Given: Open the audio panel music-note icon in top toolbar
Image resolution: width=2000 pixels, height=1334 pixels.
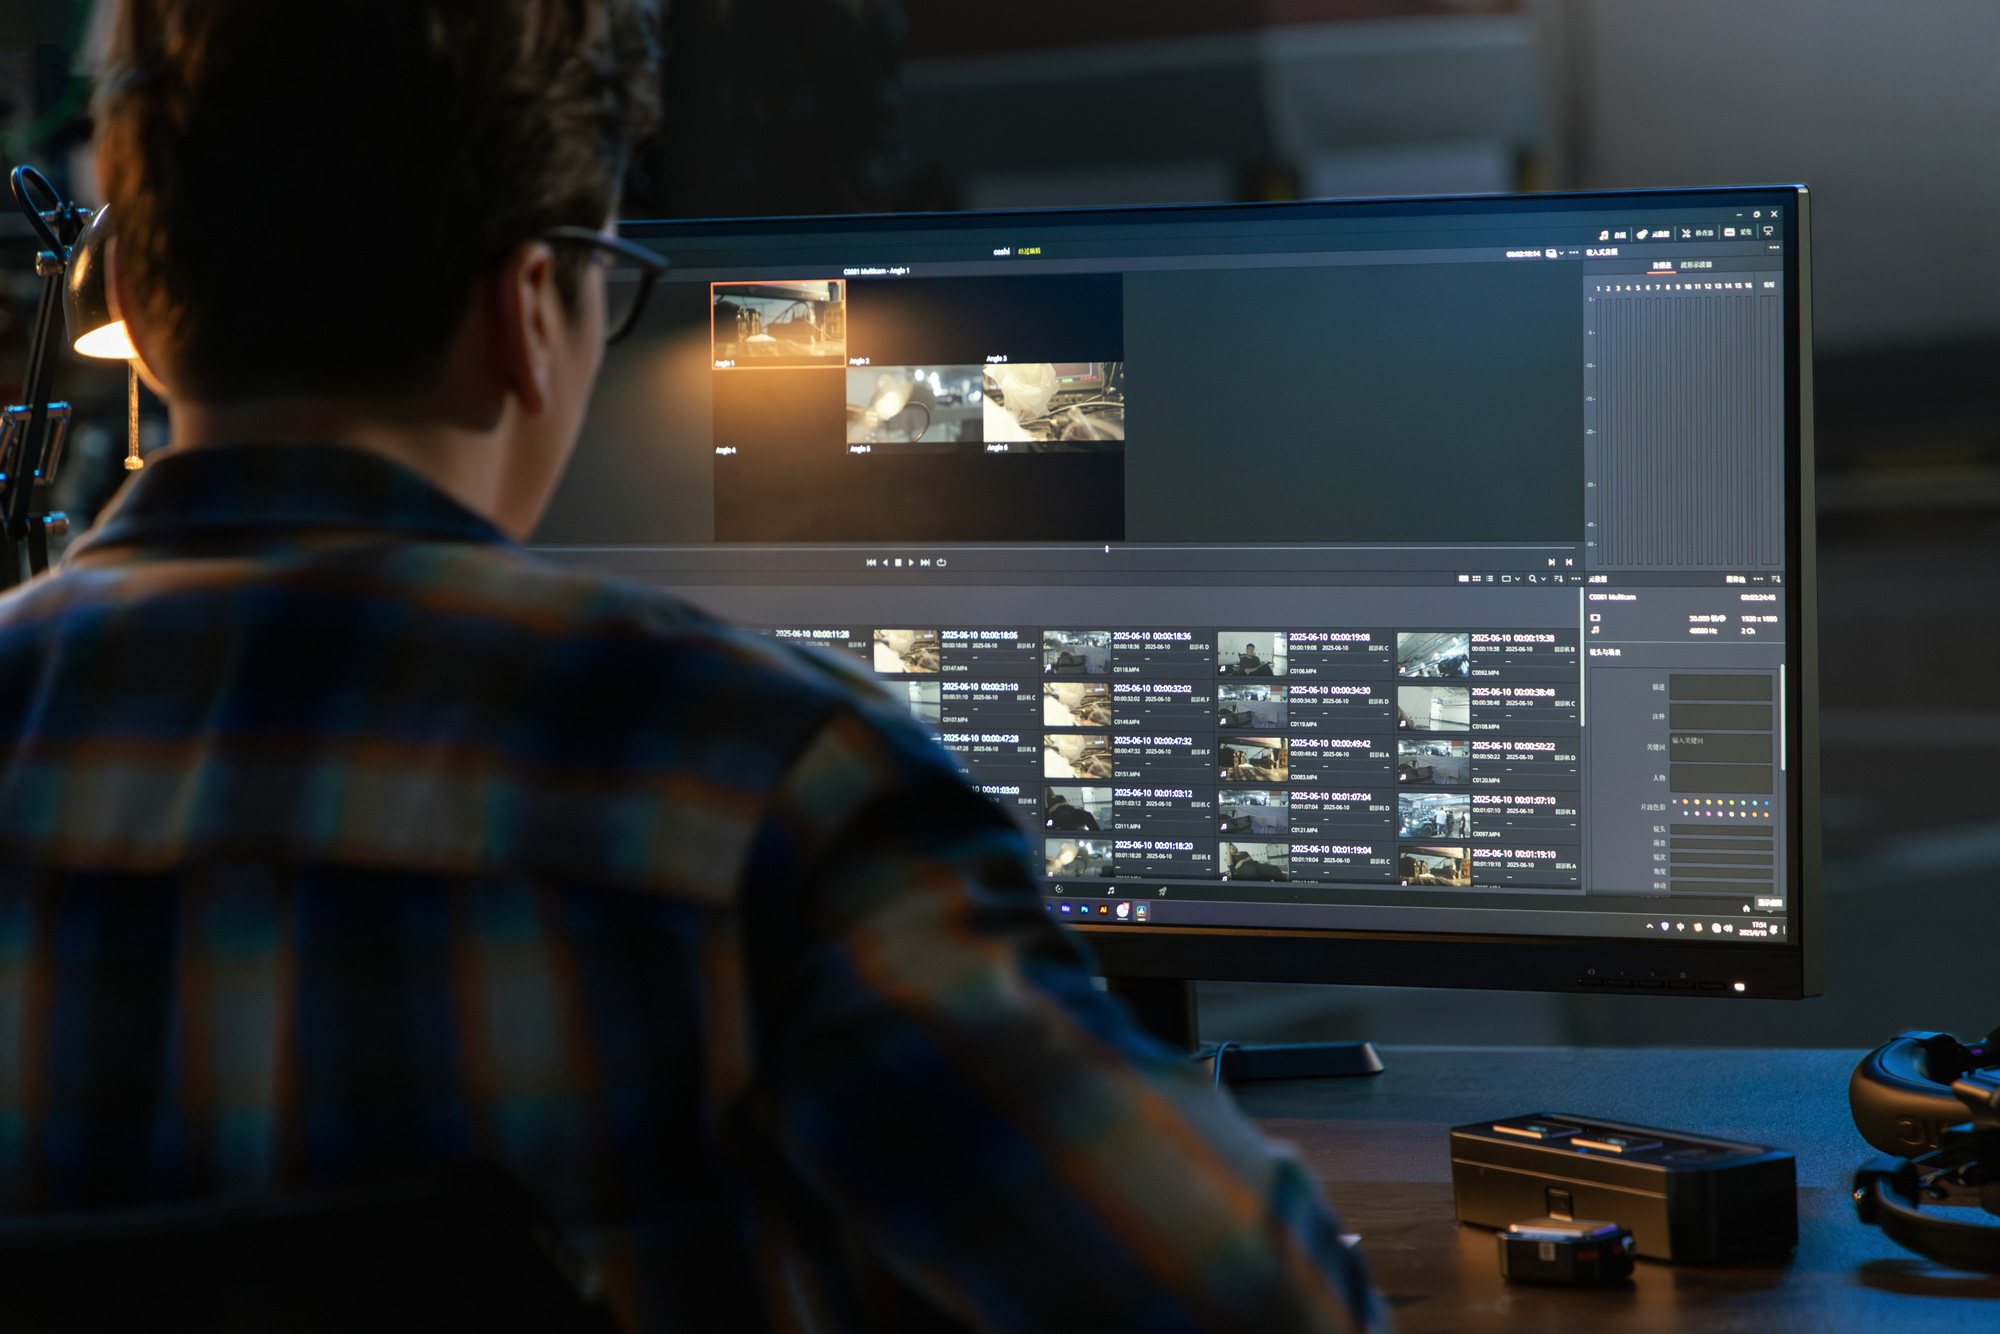Looking at the screenshot, I should pyautogui.click(x=1604, y=235).
